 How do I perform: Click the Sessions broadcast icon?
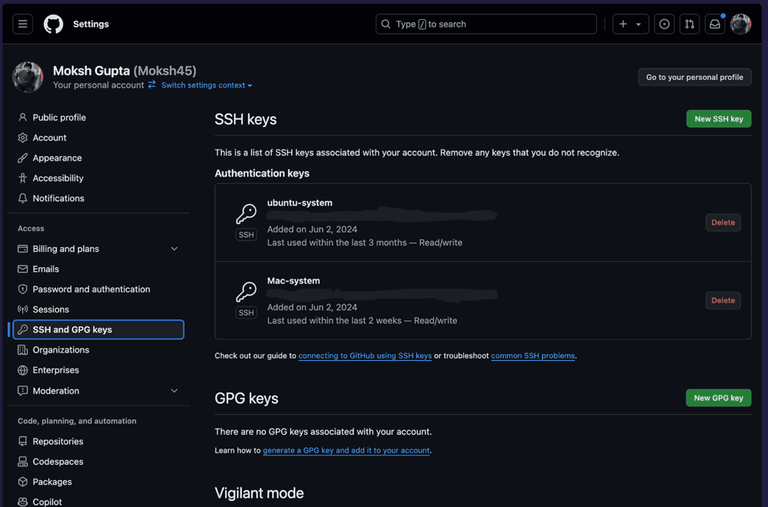pos(23,310)
